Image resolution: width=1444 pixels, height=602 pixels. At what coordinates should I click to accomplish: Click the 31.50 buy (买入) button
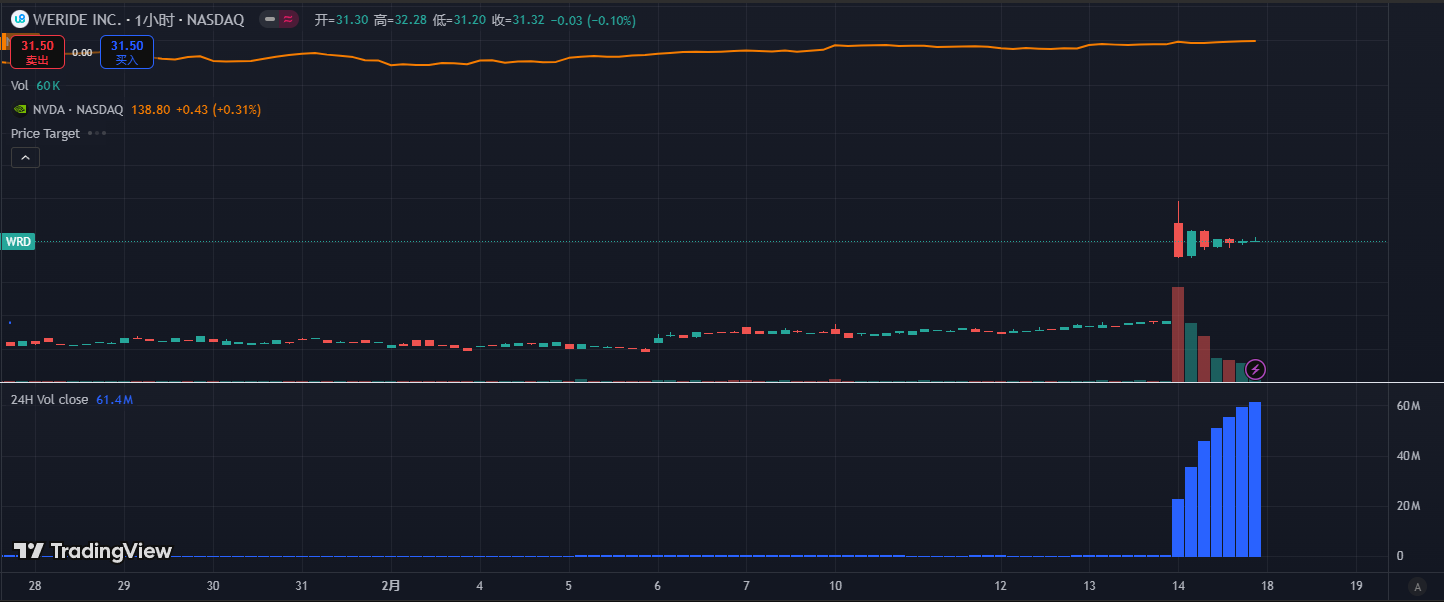[127, 51]
